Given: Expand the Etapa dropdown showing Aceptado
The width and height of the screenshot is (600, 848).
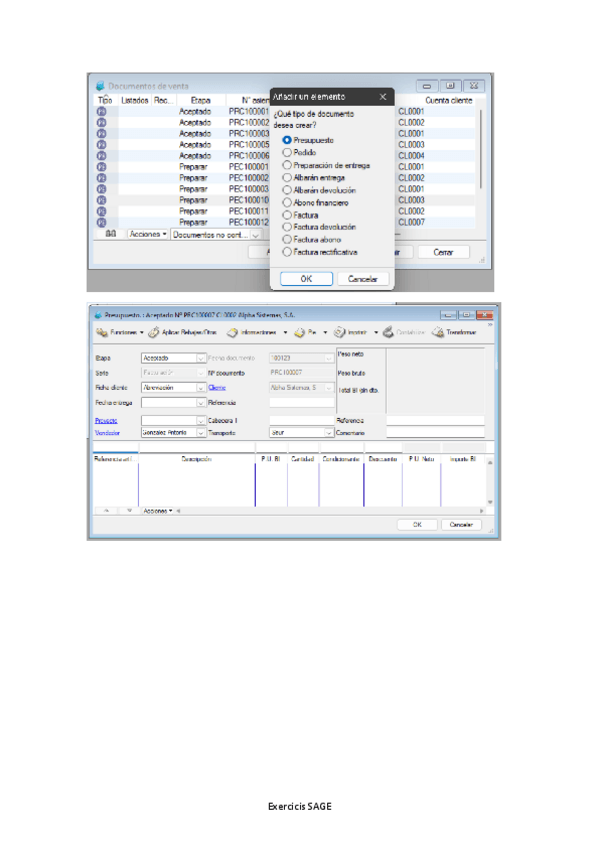Looking at the screenshot, I should [x=200, y=357].
